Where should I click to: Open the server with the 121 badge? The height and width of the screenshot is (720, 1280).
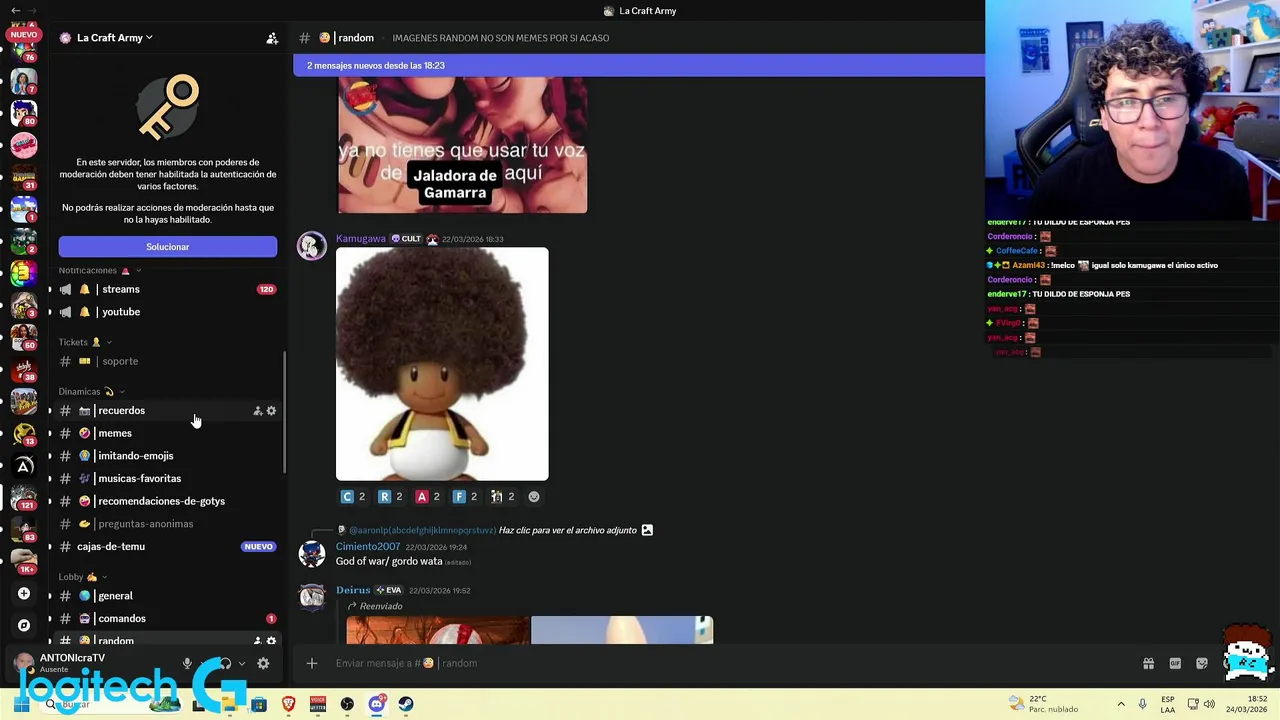tap(24, 497)
